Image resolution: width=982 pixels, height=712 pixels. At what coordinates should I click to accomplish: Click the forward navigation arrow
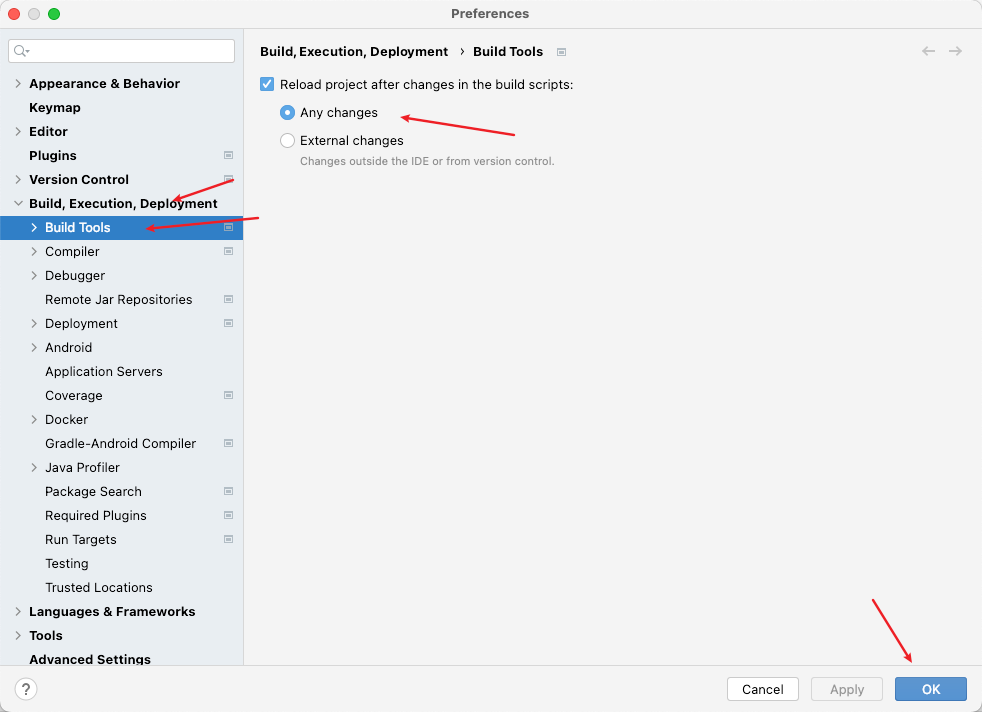point(955,51)
